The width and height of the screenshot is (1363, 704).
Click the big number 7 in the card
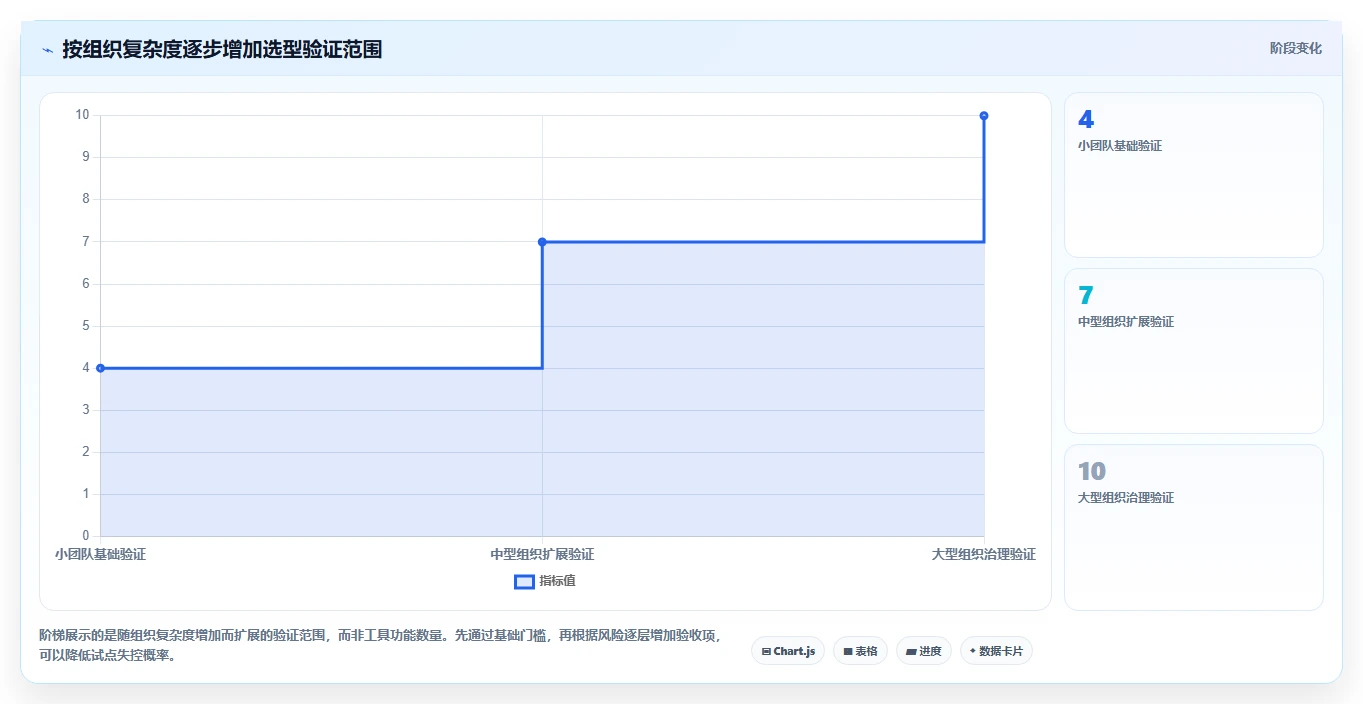point(1086,295)
